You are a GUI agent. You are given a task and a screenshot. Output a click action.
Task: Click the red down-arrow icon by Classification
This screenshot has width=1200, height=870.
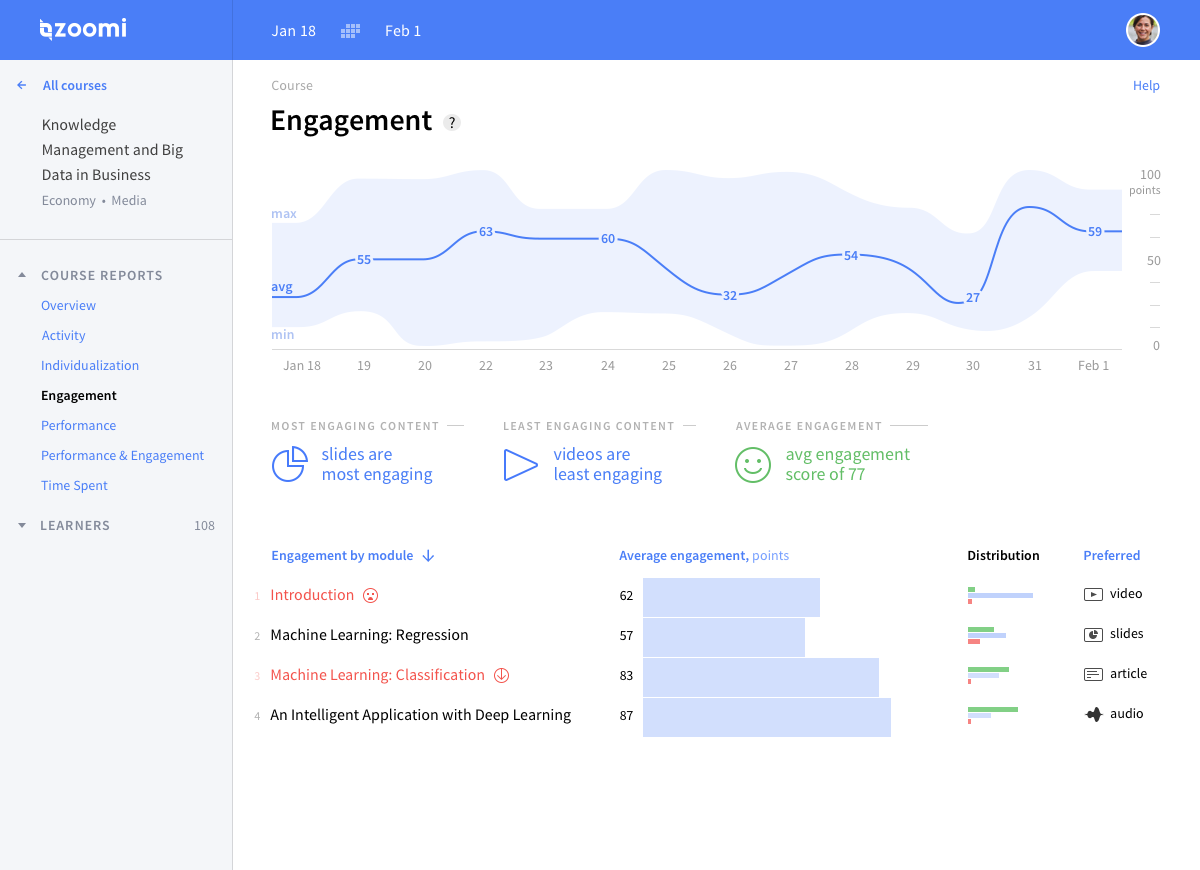point(502,675)
